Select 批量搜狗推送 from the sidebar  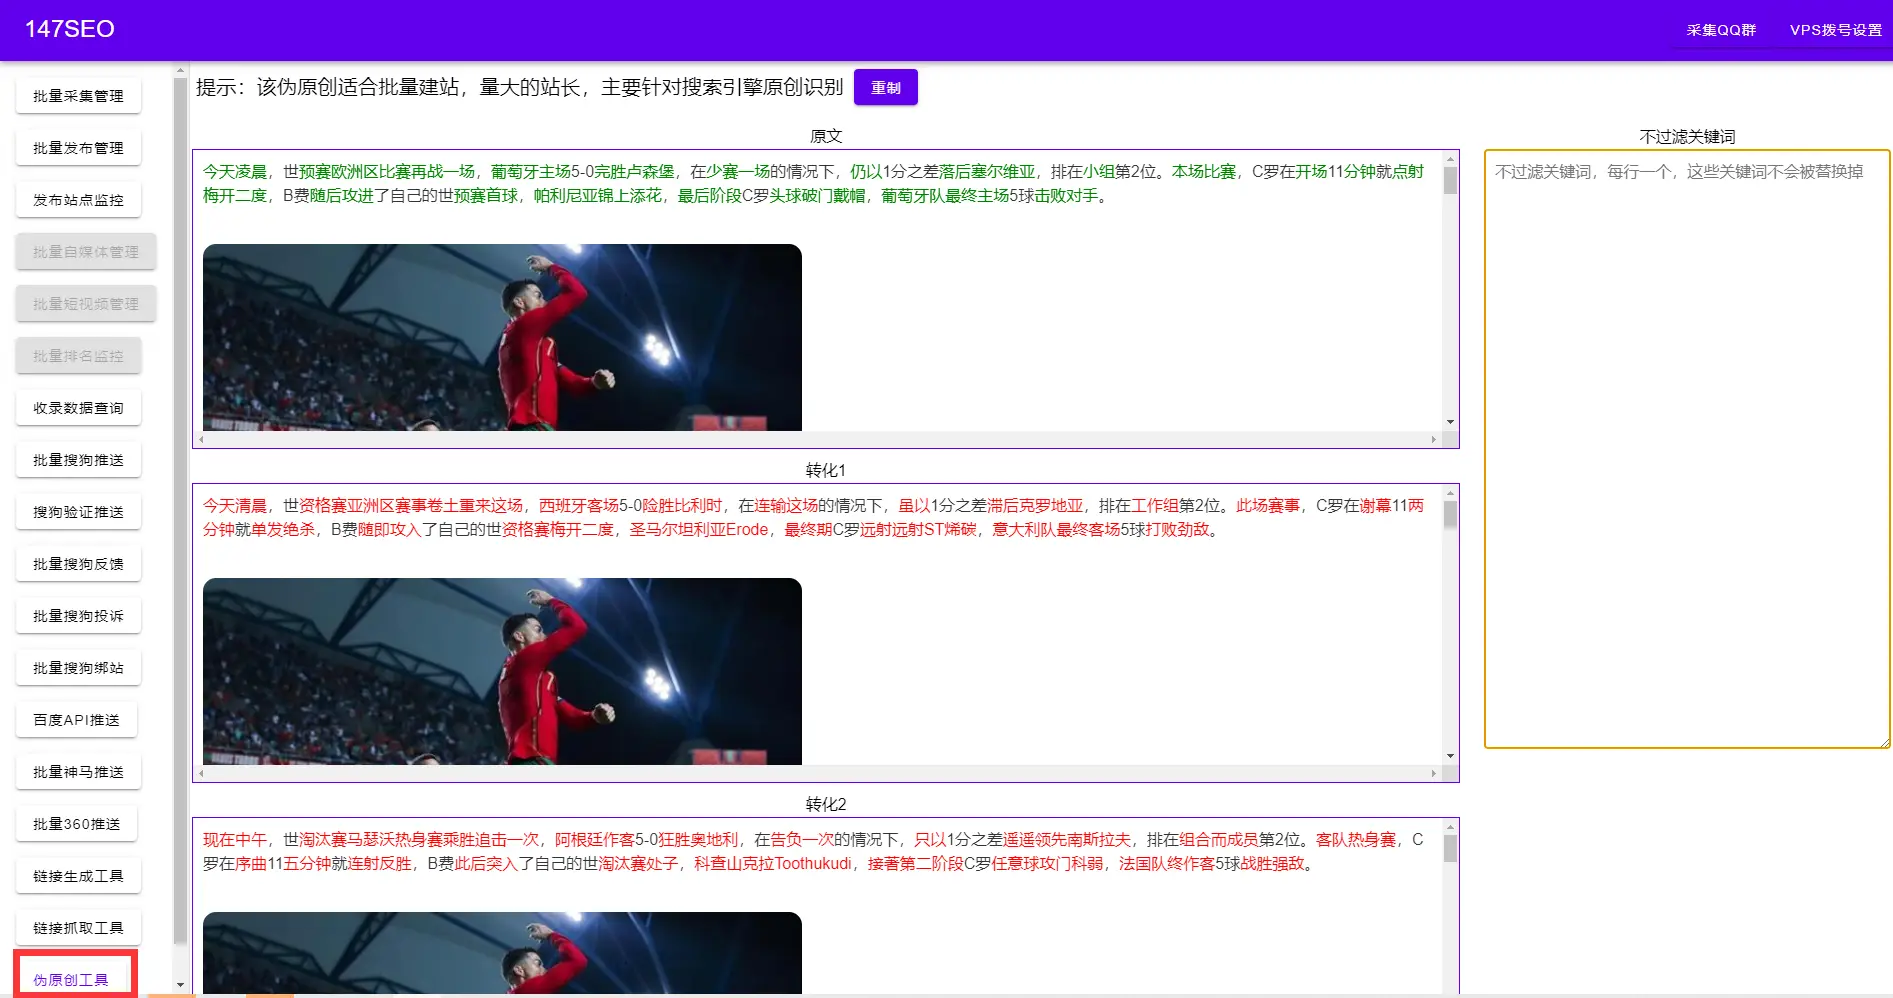78,459
